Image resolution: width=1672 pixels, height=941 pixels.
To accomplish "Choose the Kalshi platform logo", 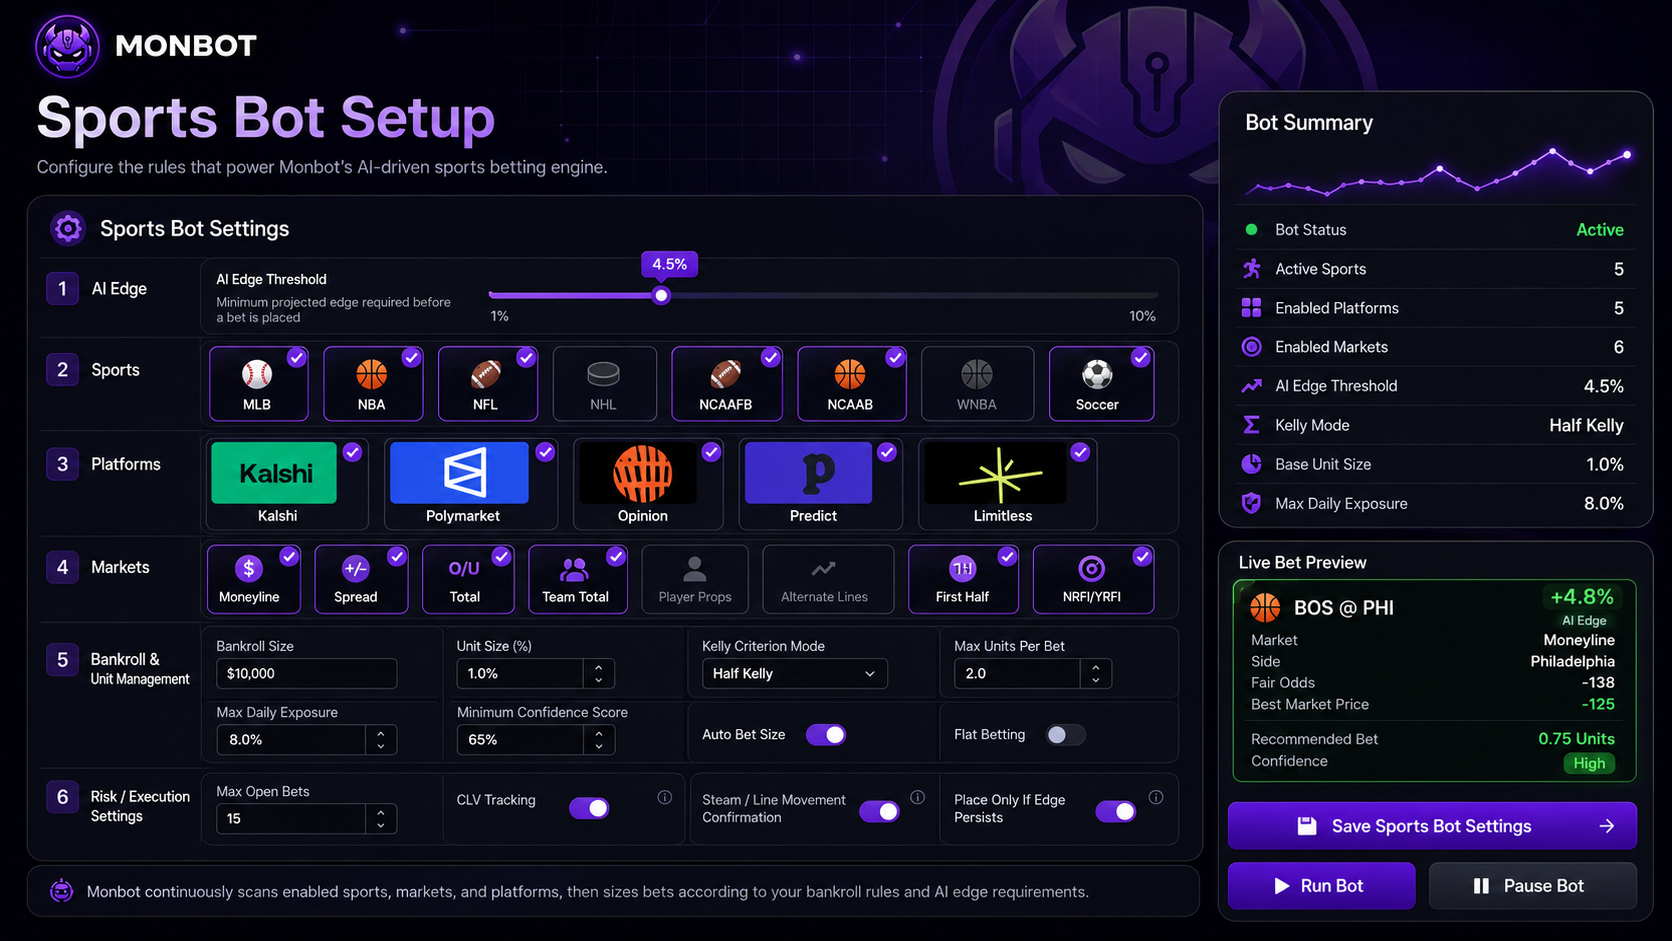I will (274, 473).
